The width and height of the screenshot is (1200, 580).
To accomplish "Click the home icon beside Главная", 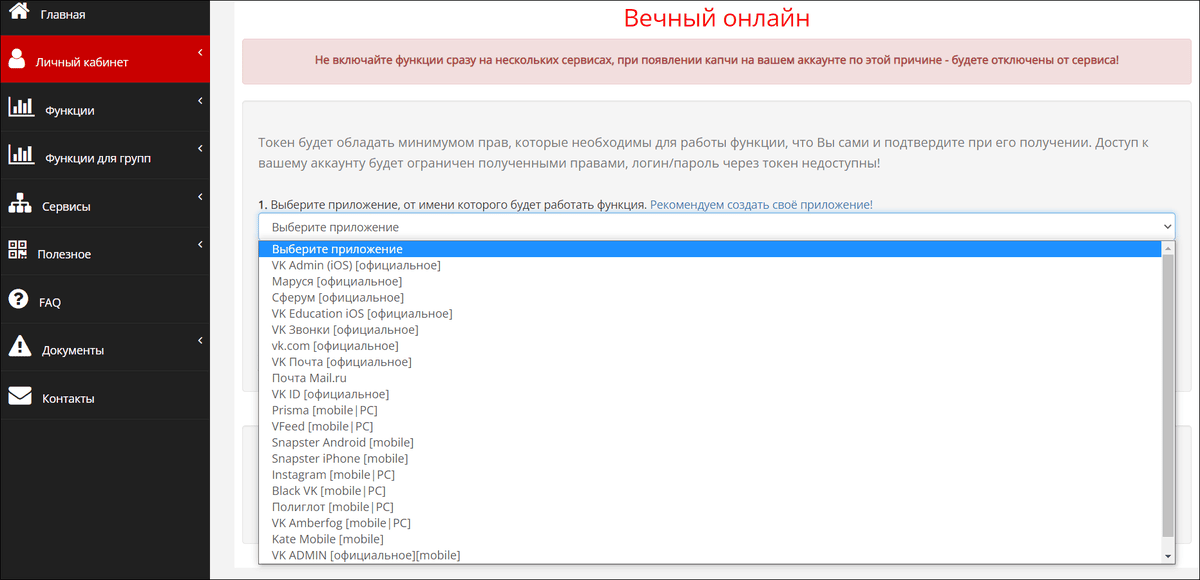I will 19,12.
